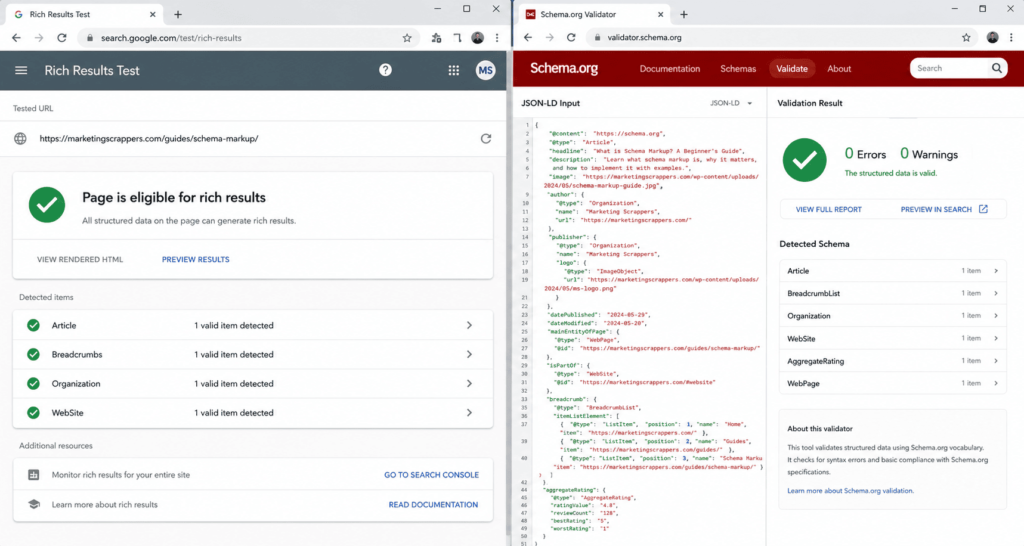
Task: Reload the Rich Results Test browser page
Action: point(61,38)
